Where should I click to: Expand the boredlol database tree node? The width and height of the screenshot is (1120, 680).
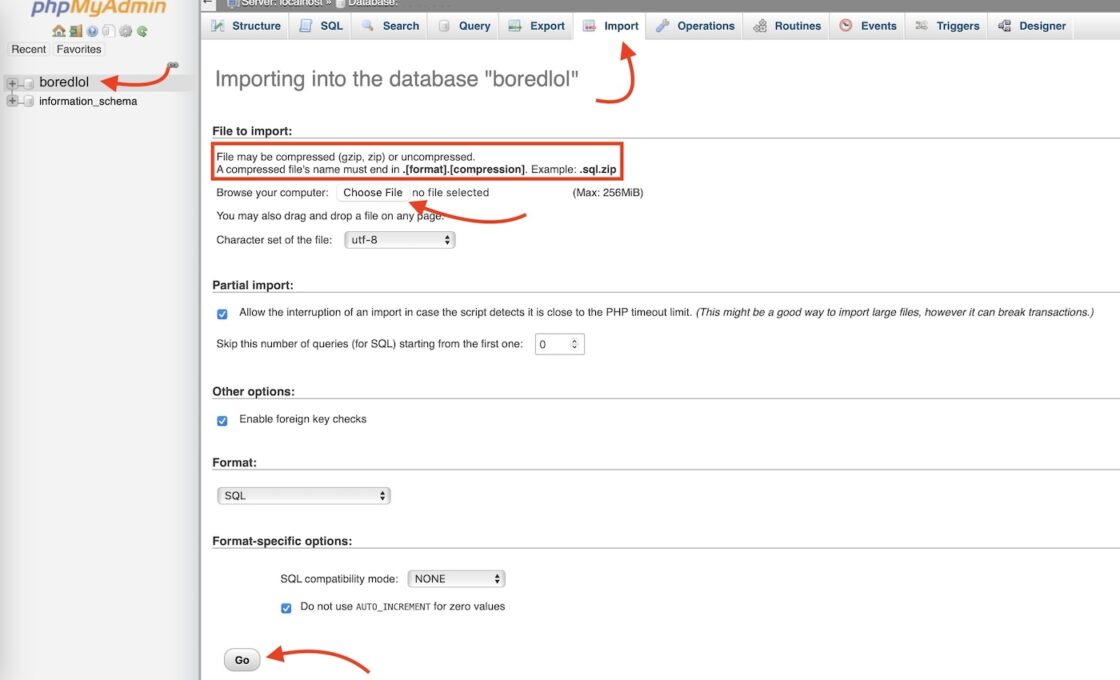[12, 83]
